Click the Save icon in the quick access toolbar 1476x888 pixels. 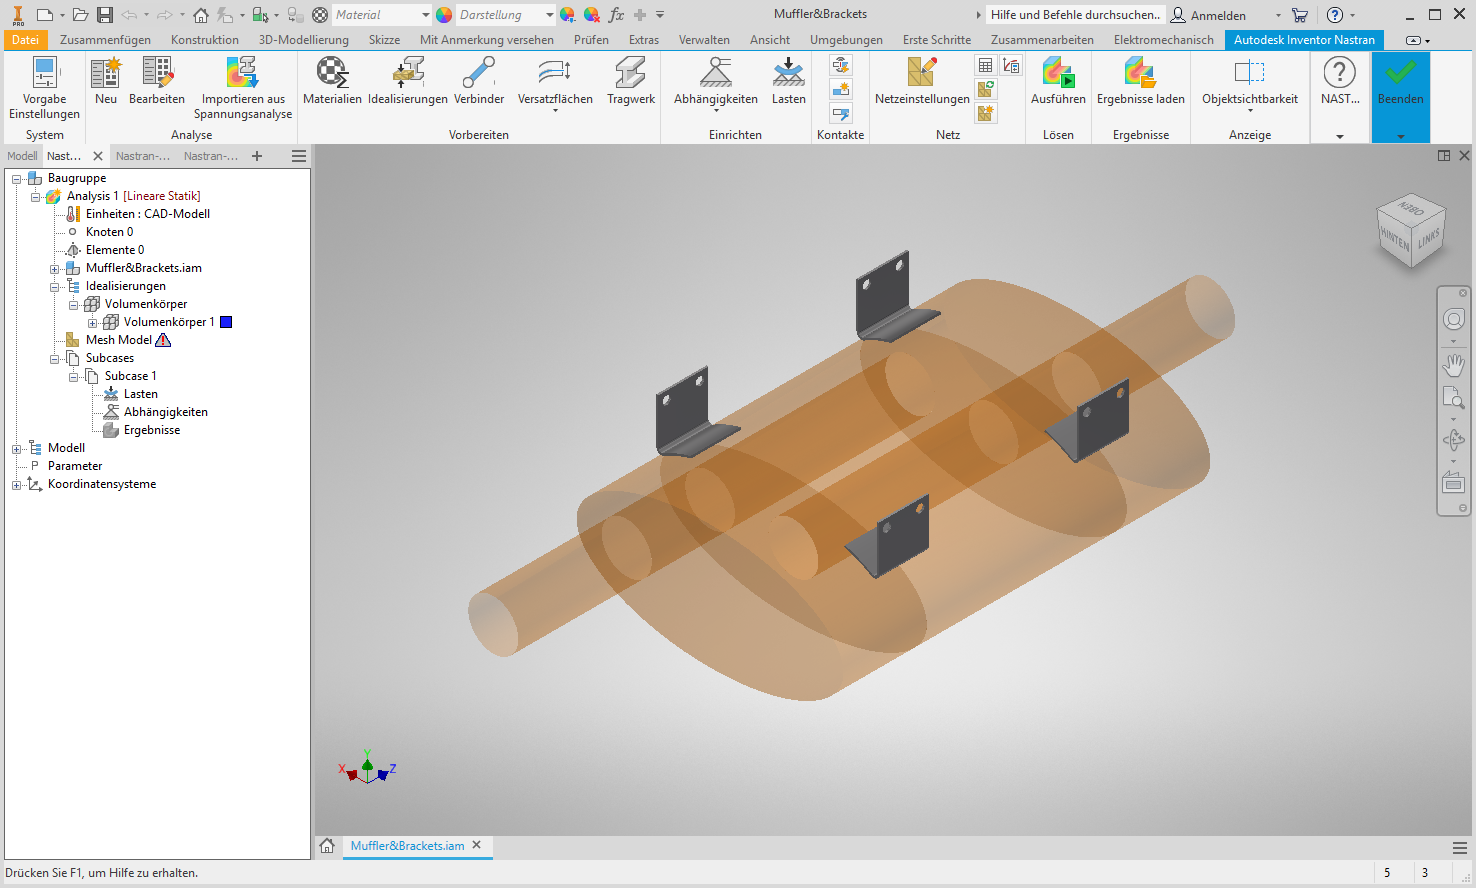105,15
